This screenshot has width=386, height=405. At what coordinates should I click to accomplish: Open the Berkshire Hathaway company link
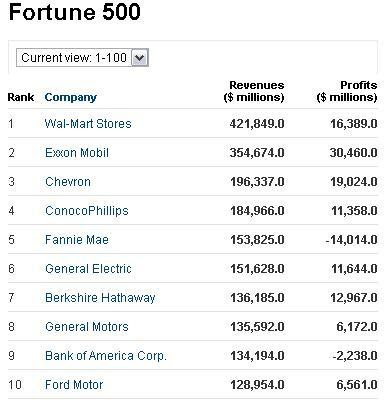point(100,298)
